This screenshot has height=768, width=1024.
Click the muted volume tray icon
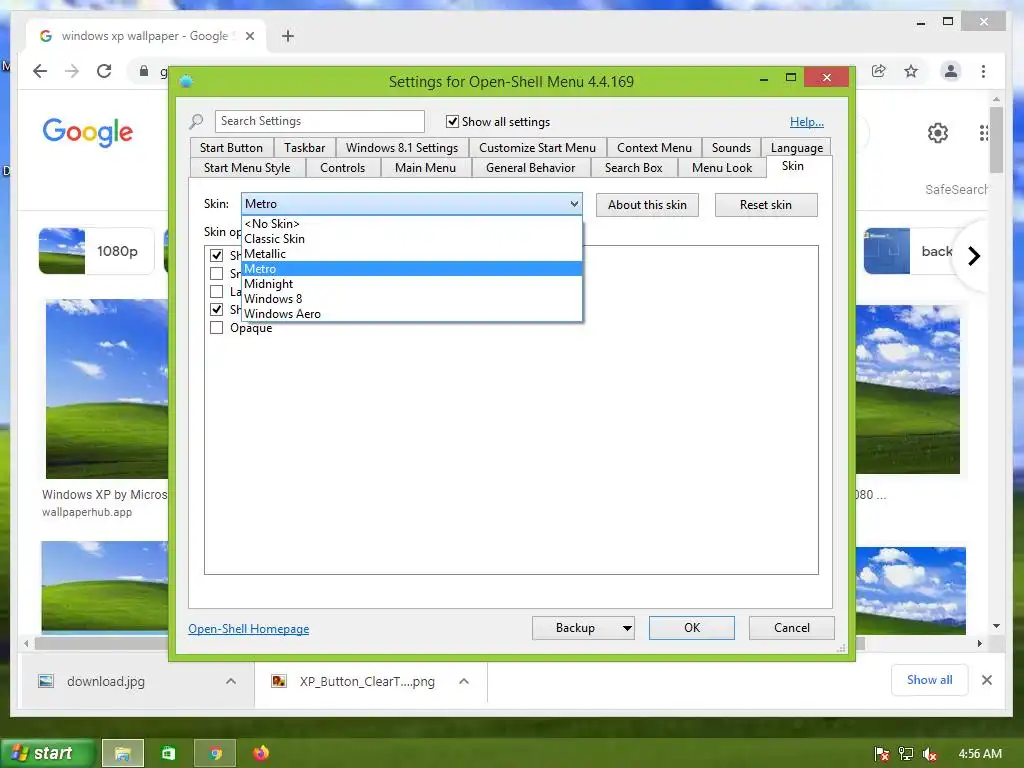click(930, 754)
